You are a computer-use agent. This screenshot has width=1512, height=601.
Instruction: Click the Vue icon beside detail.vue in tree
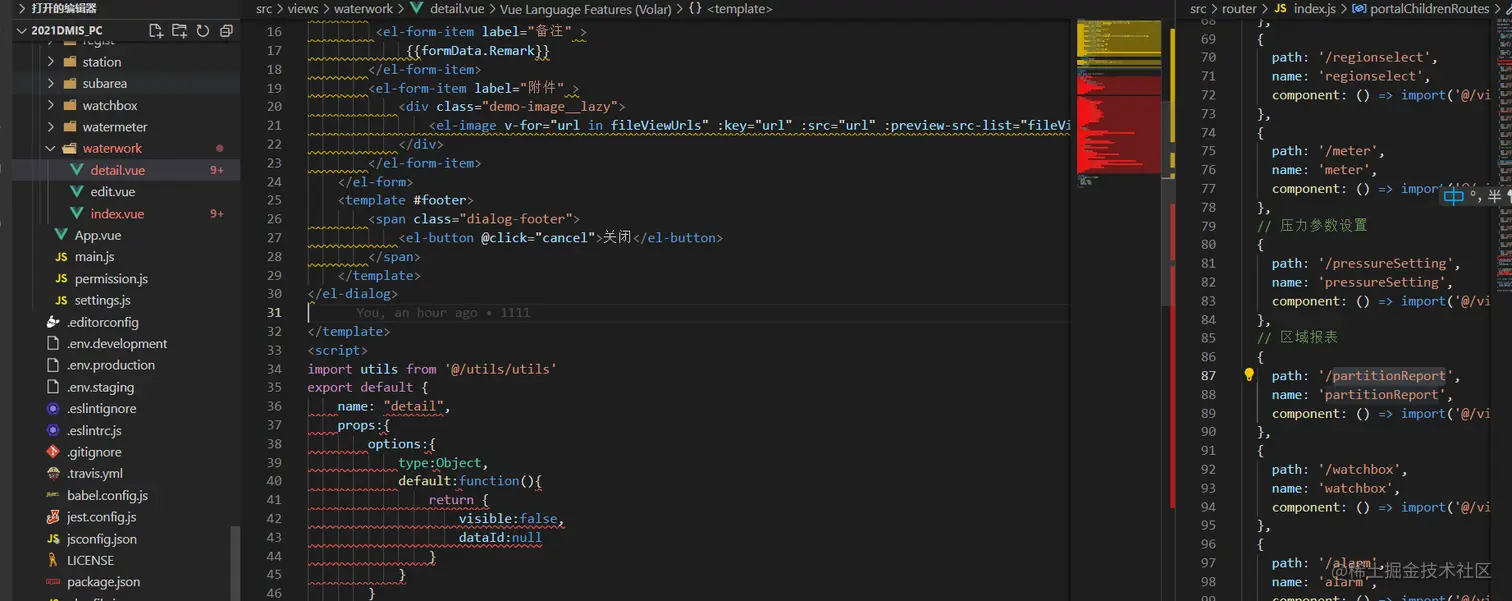[78, 170]
